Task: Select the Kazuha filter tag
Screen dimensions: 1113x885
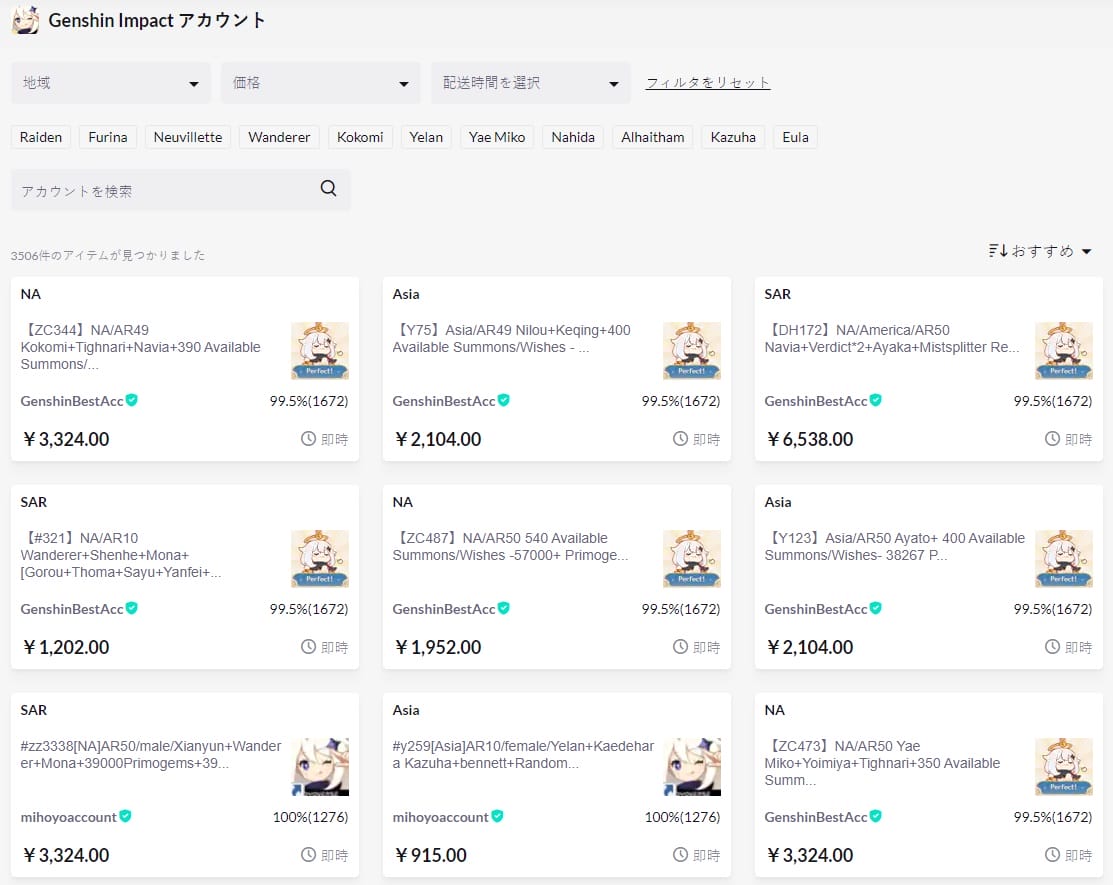Action: pos(733,137)
